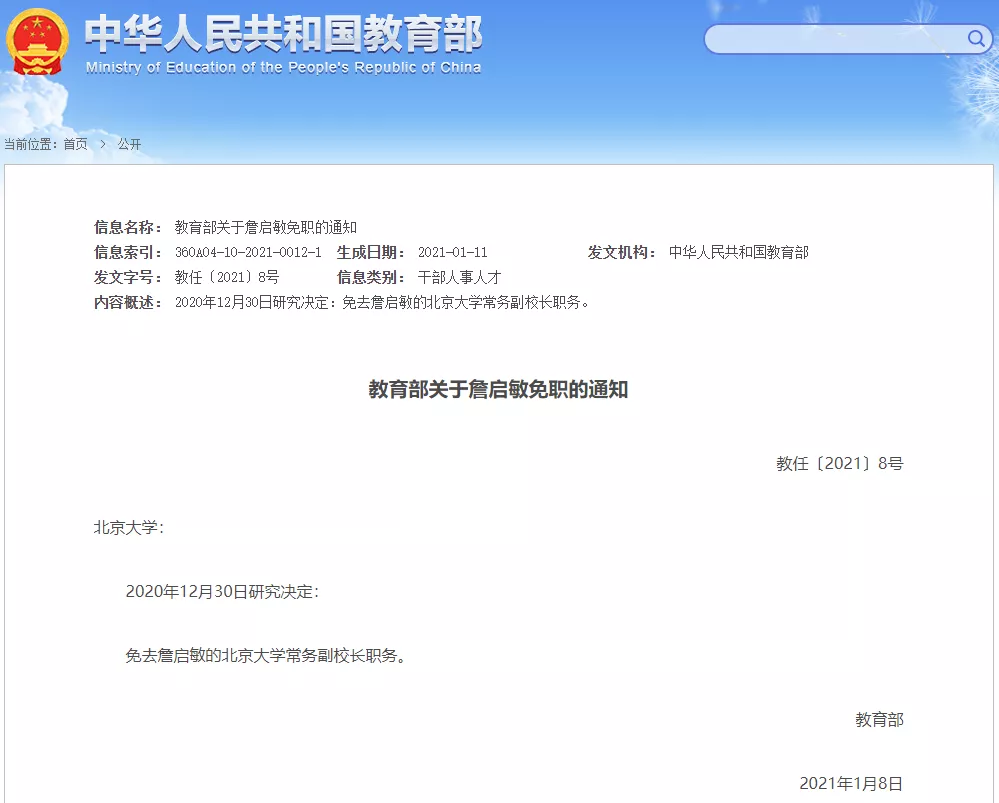Select the red emblem at top left
The width and height of the screenshot is (999, 803).
(36, 40)
